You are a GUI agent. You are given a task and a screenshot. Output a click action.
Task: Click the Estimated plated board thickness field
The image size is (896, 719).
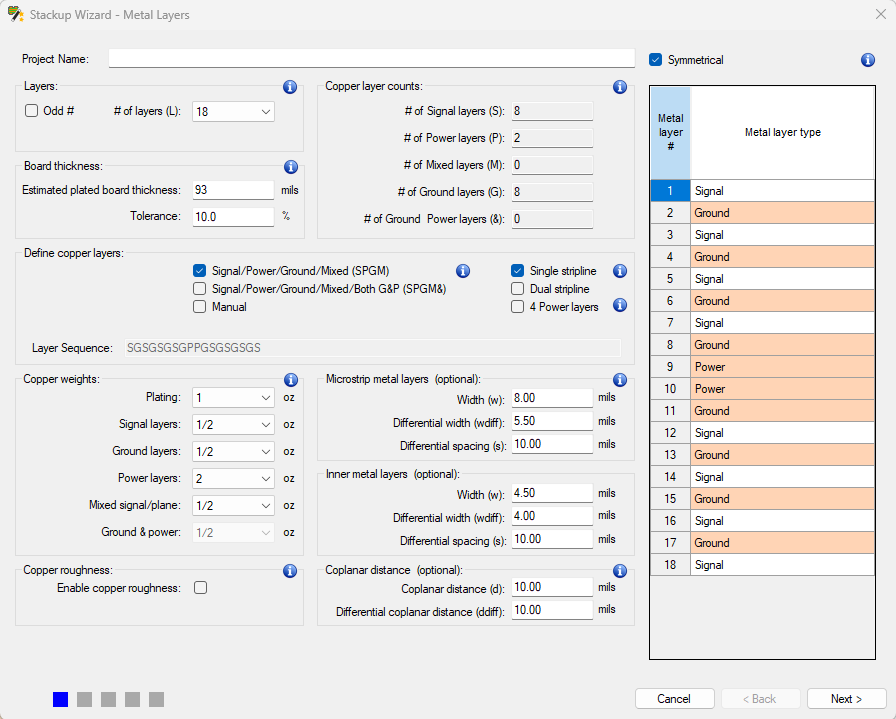(233, 190)
